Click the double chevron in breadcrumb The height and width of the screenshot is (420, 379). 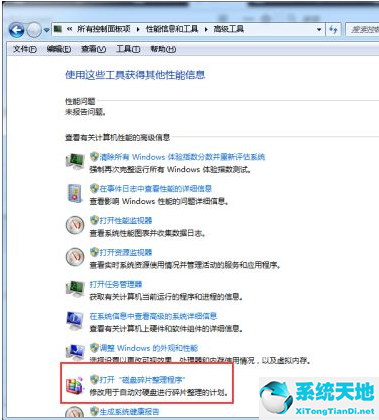coord(69,29)
